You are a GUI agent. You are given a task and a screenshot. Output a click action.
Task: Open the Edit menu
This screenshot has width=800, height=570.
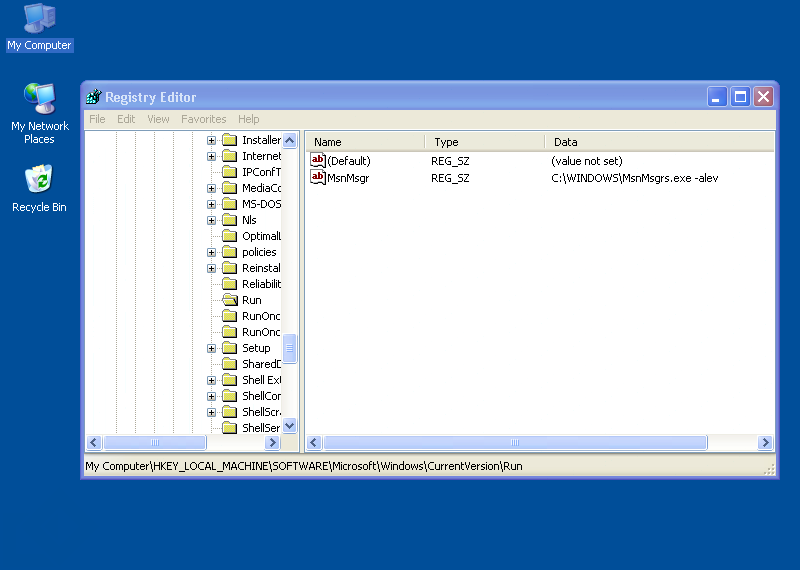point(126,119)
